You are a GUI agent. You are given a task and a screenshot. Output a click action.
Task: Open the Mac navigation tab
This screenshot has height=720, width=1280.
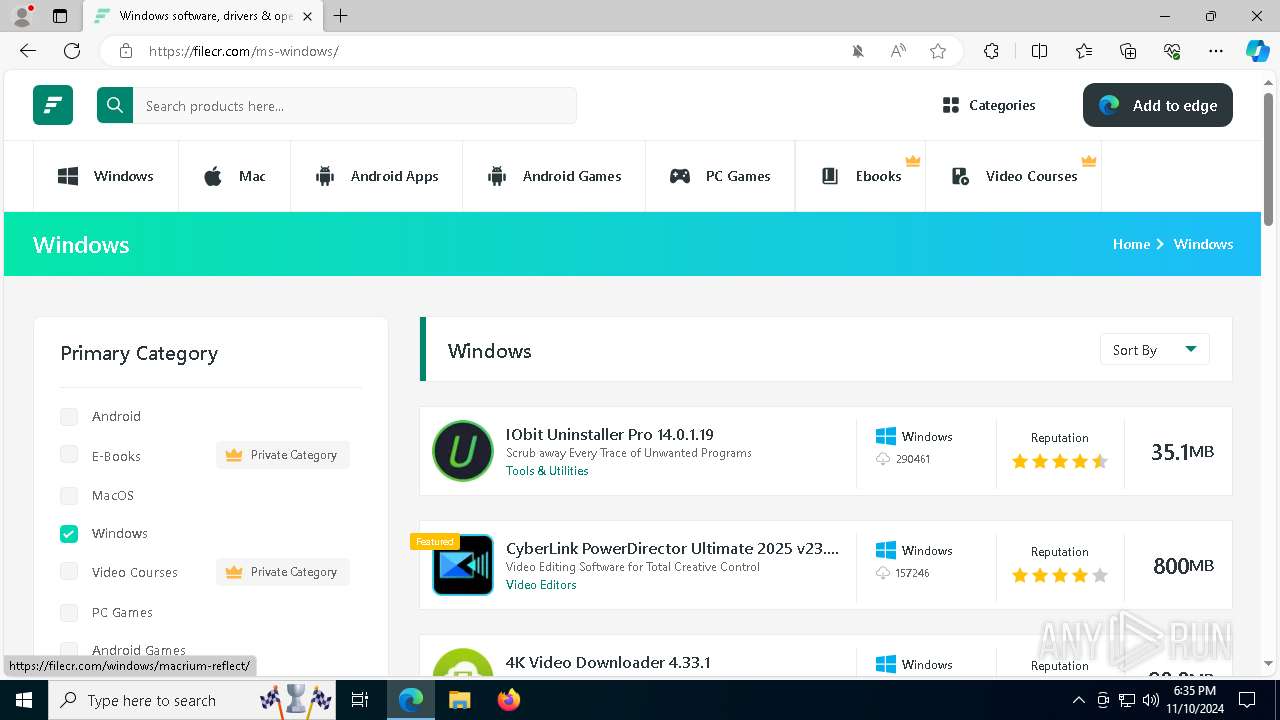click(235, 176)
